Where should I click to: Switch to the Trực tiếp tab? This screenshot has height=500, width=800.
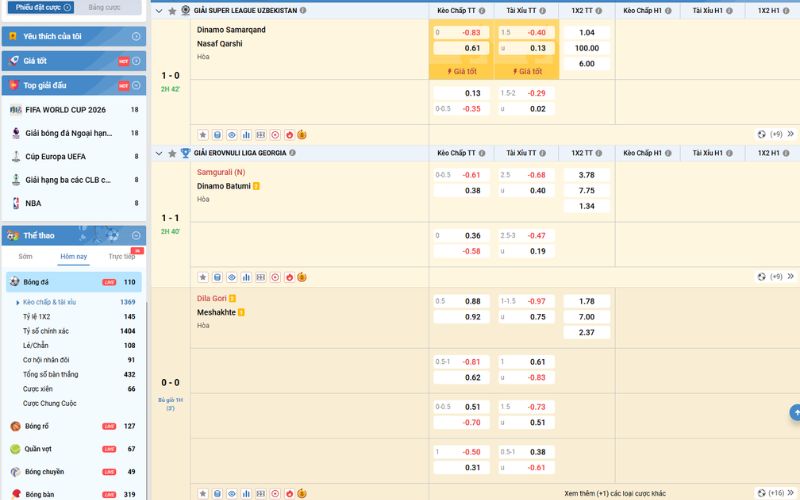(x=121, y=257)
